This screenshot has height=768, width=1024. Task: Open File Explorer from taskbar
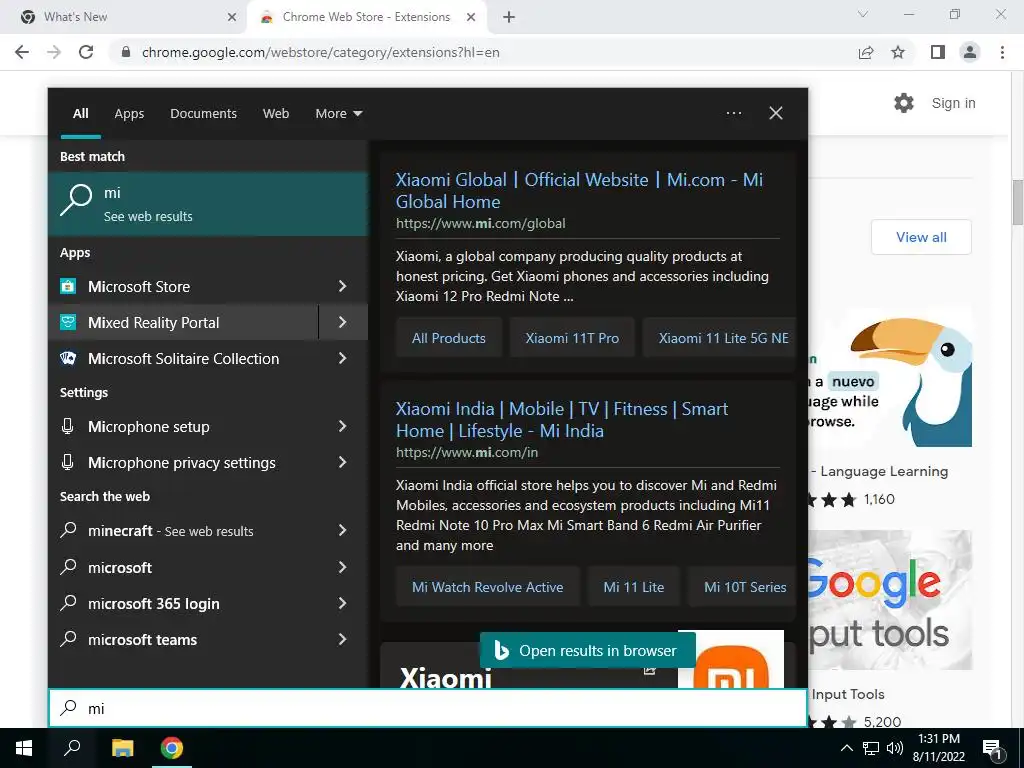pyautogui.click(x=123, y=748)
